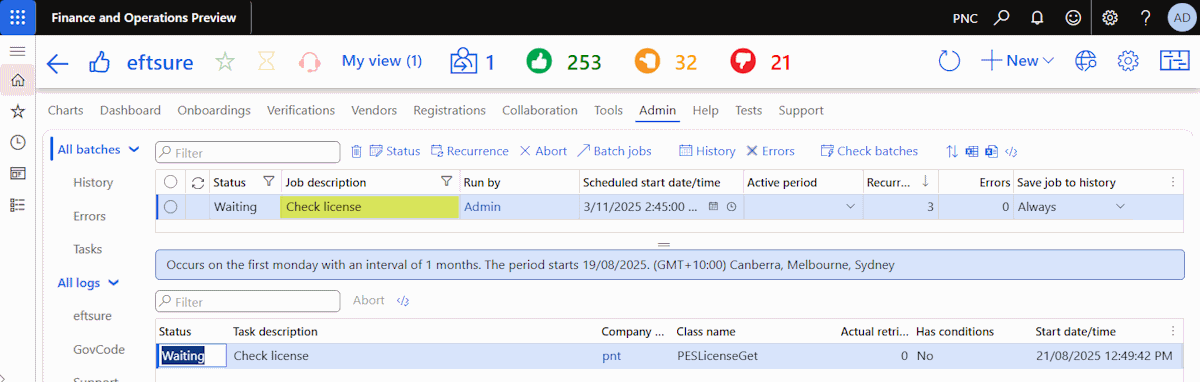The image size is (1200, 382).
Task: Open Favorites star in the left sidebar
Action: (x=17, y=111)
